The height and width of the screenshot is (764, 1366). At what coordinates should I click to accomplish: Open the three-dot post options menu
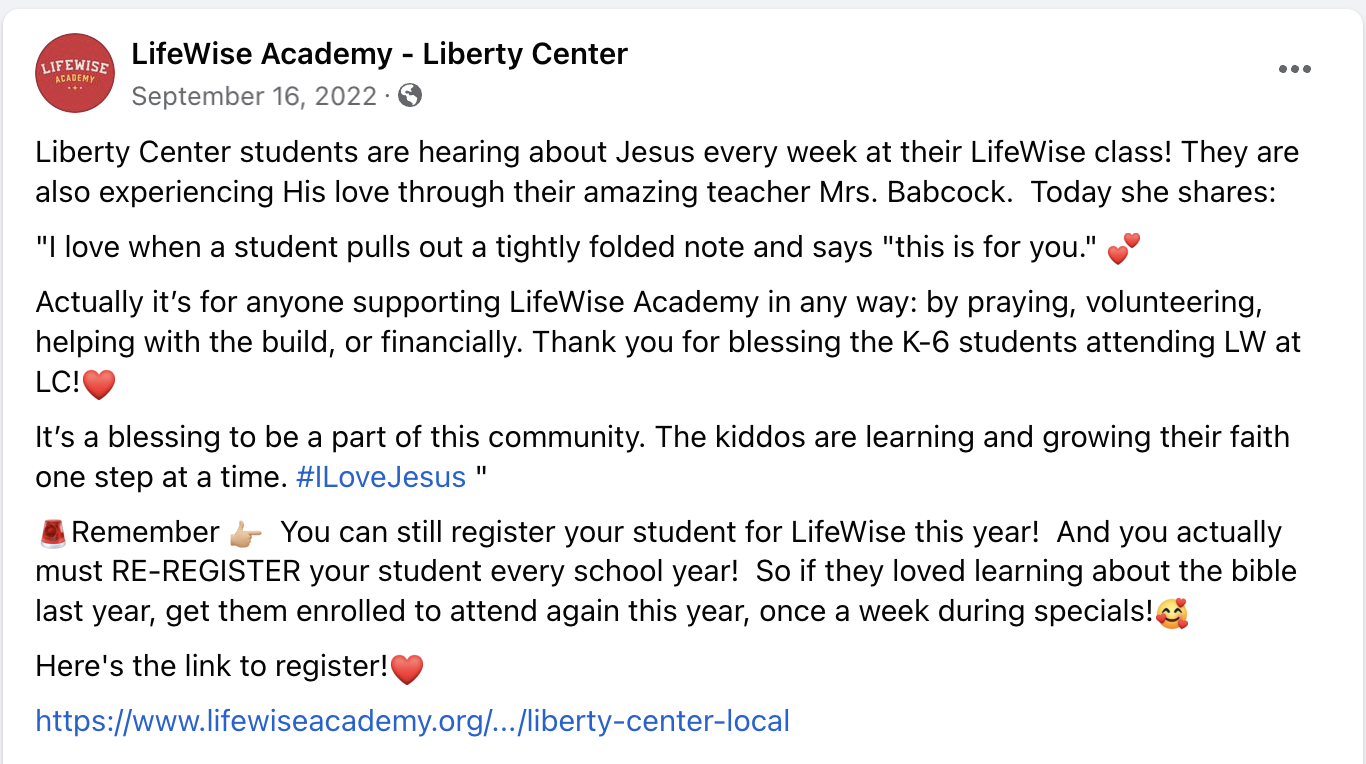click(x=1295, y=69)
